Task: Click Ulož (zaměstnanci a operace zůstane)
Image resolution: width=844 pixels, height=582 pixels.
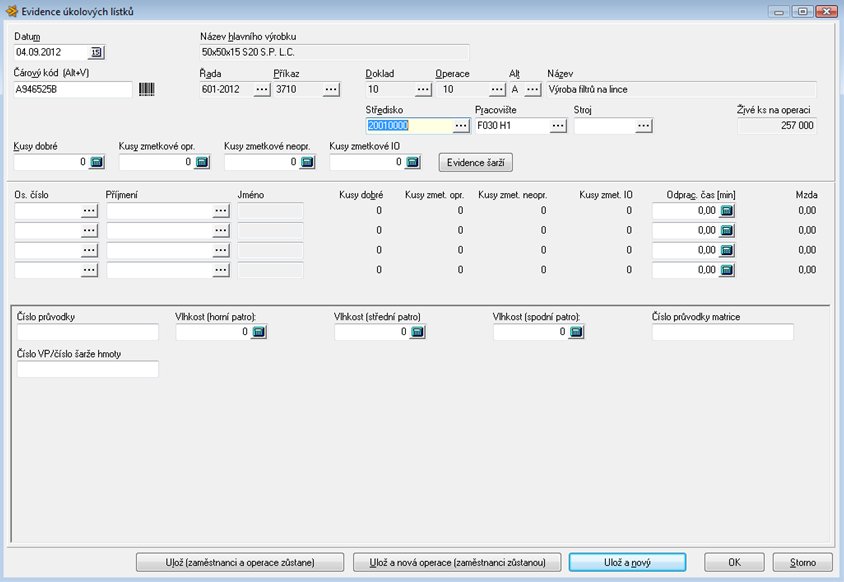Action: [240, 563]
